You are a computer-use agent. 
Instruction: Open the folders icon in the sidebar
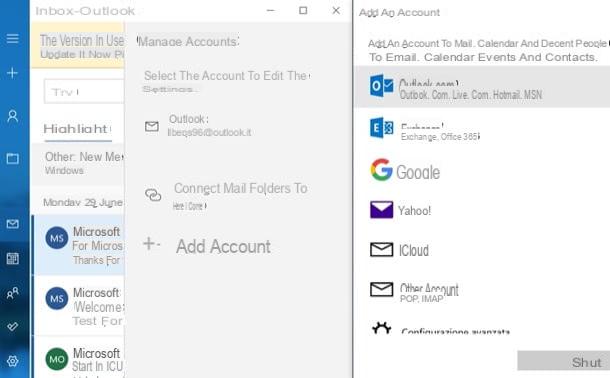point(12,158)
